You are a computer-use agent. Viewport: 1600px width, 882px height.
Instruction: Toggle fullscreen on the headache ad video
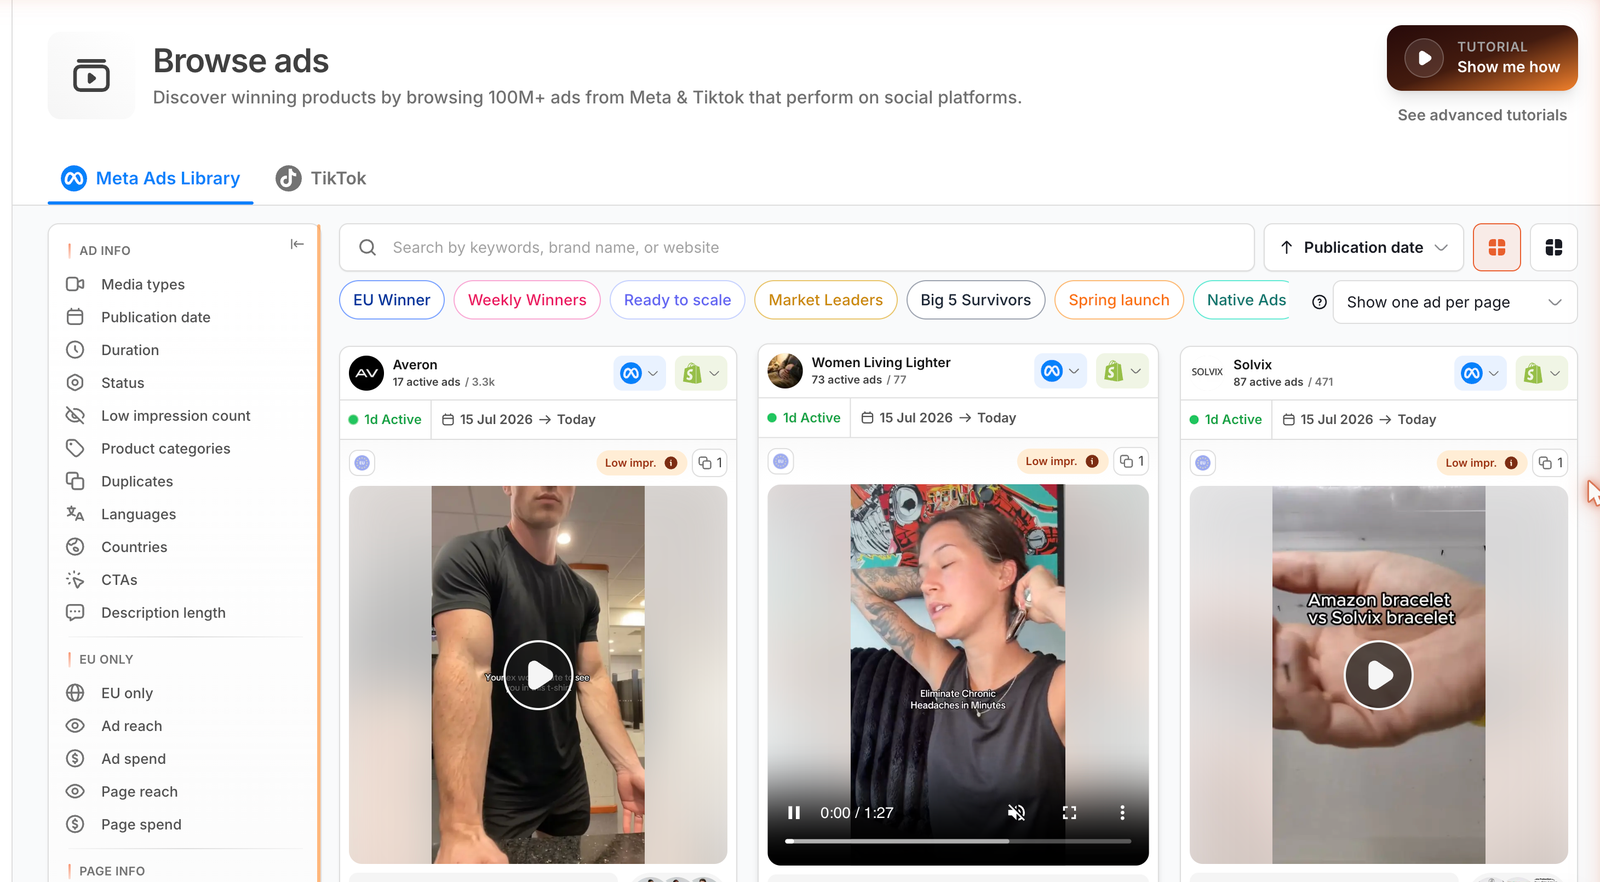tap(1069, 813)
